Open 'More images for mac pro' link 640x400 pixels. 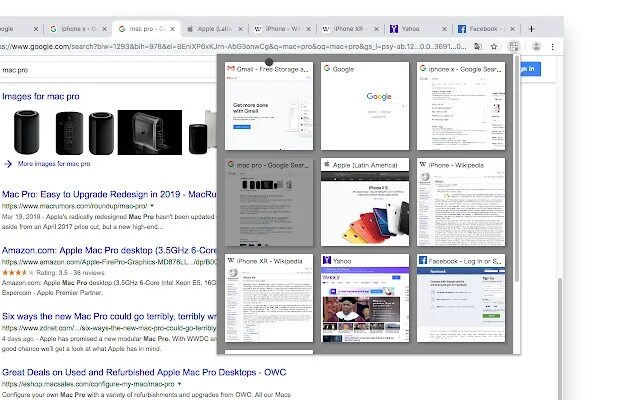pyautogui.click(x=54, y=164)
